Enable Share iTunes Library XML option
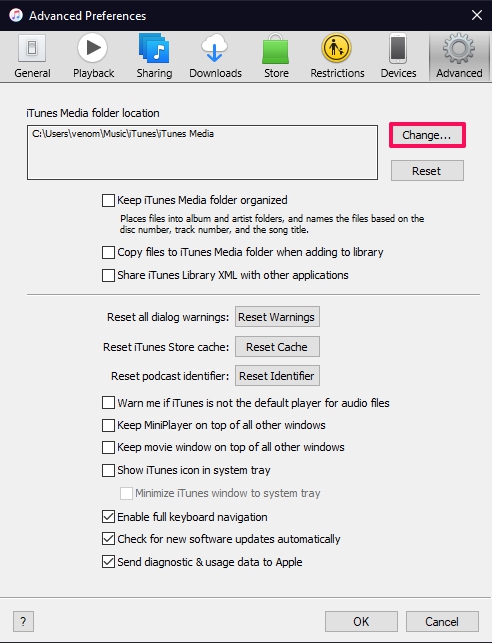Screen dimensions: 492x643 tap(108, 275)
